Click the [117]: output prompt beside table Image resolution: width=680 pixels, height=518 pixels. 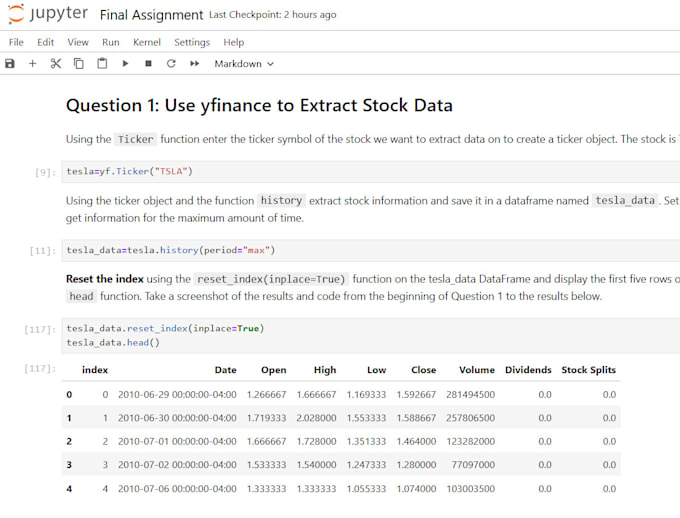click(40, 368)
